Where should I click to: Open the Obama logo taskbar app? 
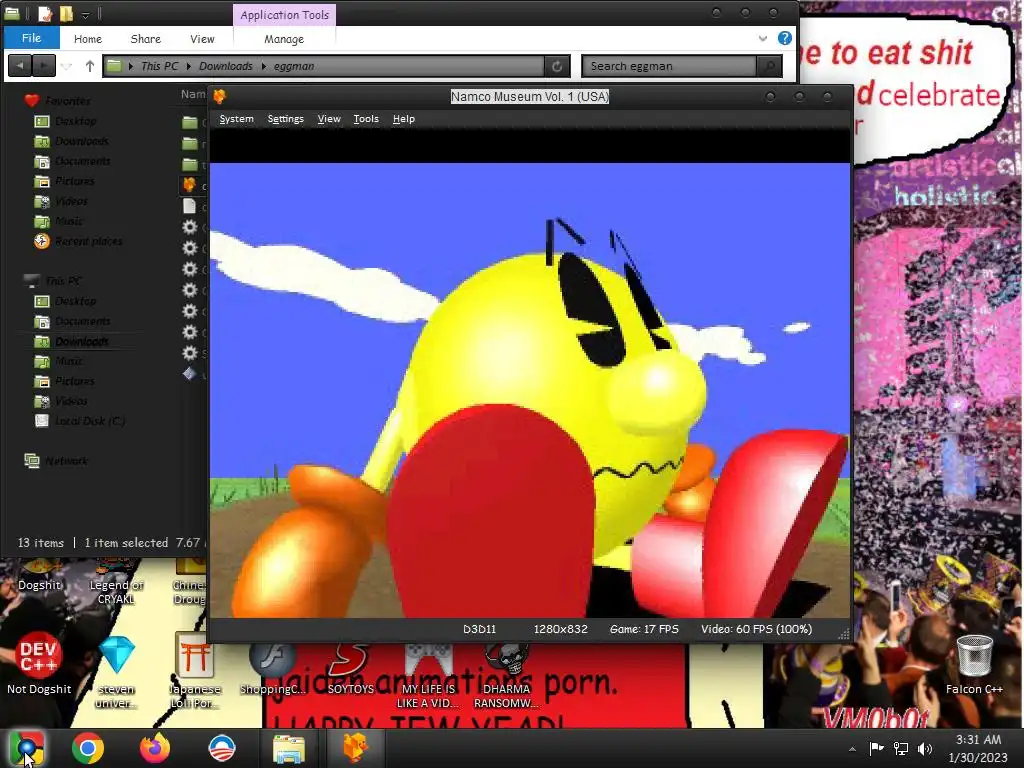pyautogui.click(x=221, y=748)
